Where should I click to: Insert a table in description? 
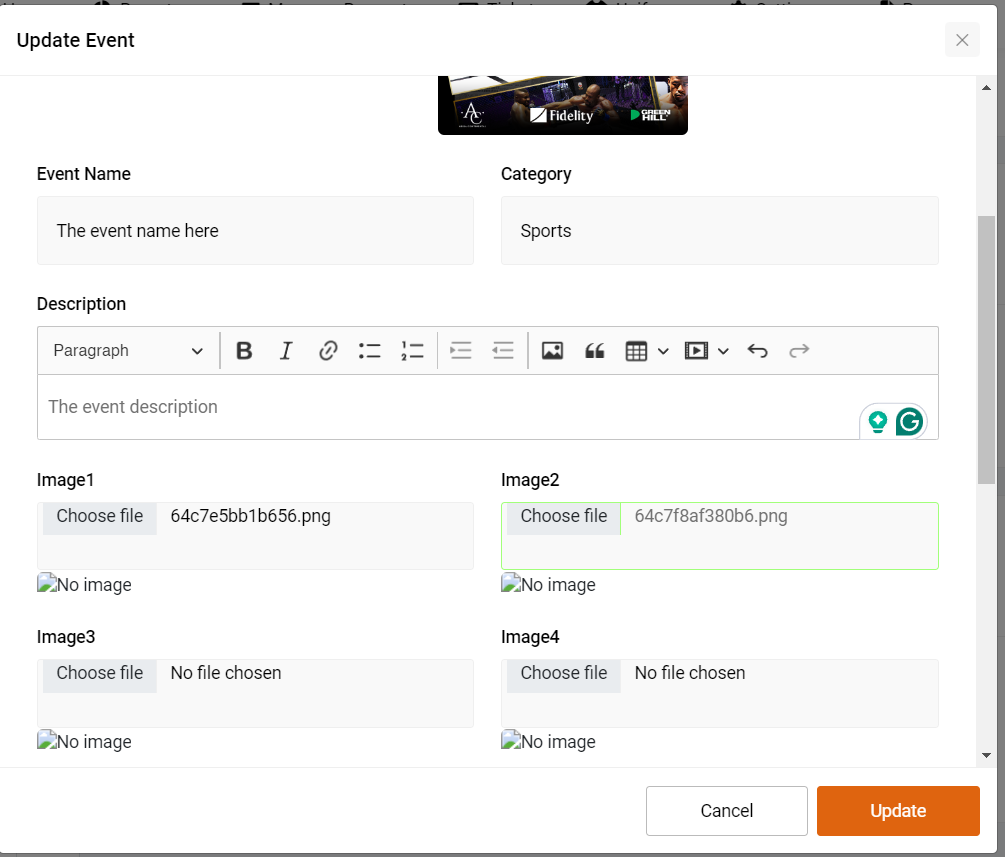[x=636, y=351]
